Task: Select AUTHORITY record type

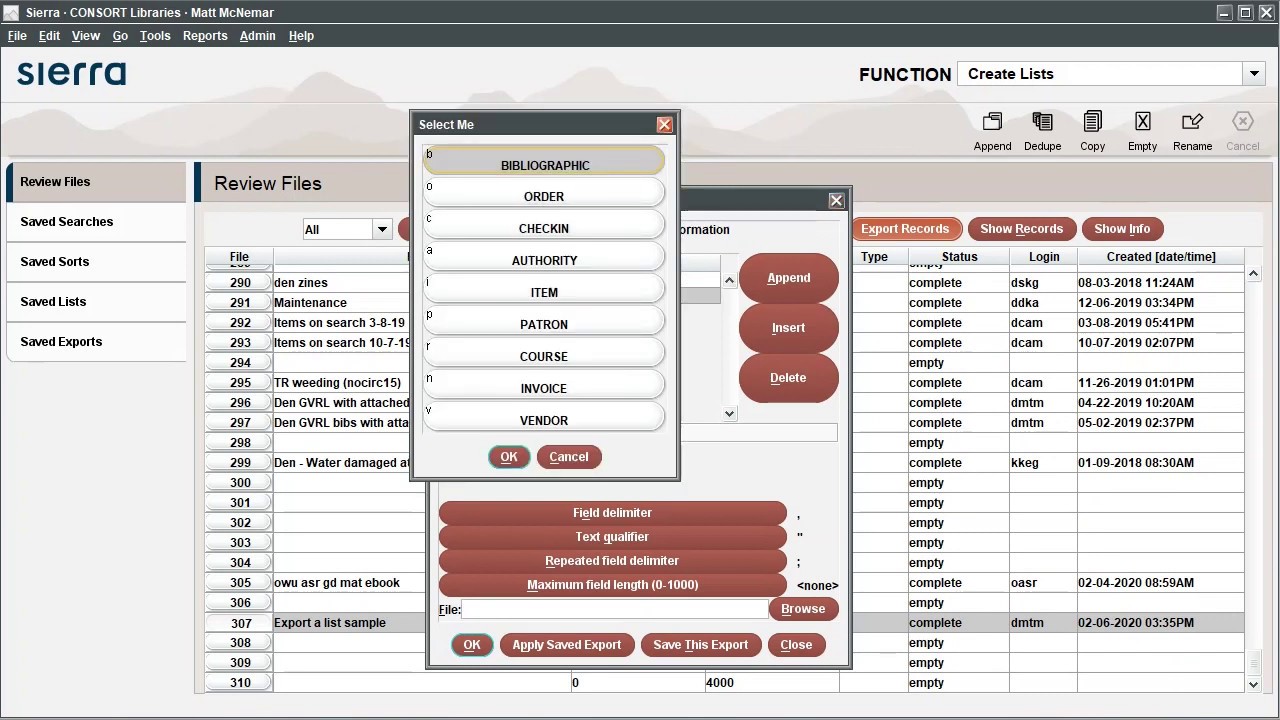Action: click(544, 257)
